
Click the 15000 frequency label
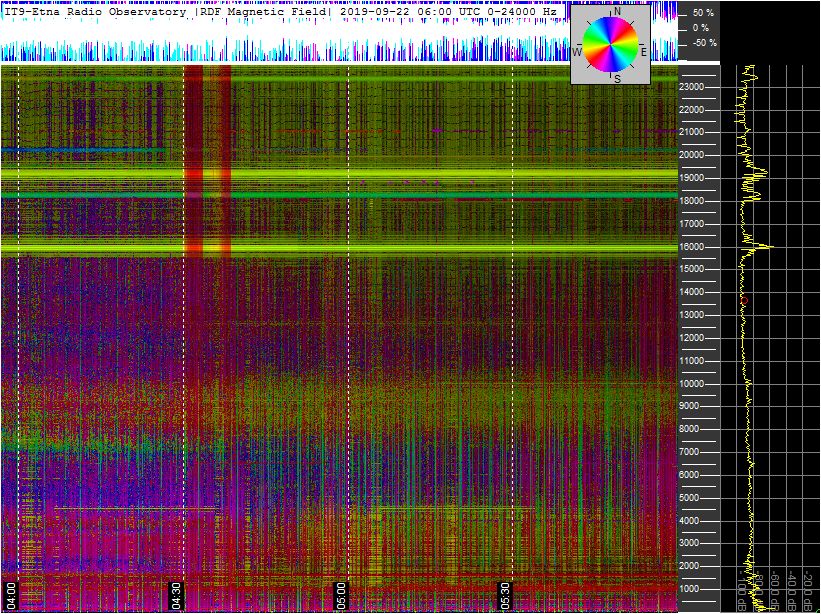(692, 269)
